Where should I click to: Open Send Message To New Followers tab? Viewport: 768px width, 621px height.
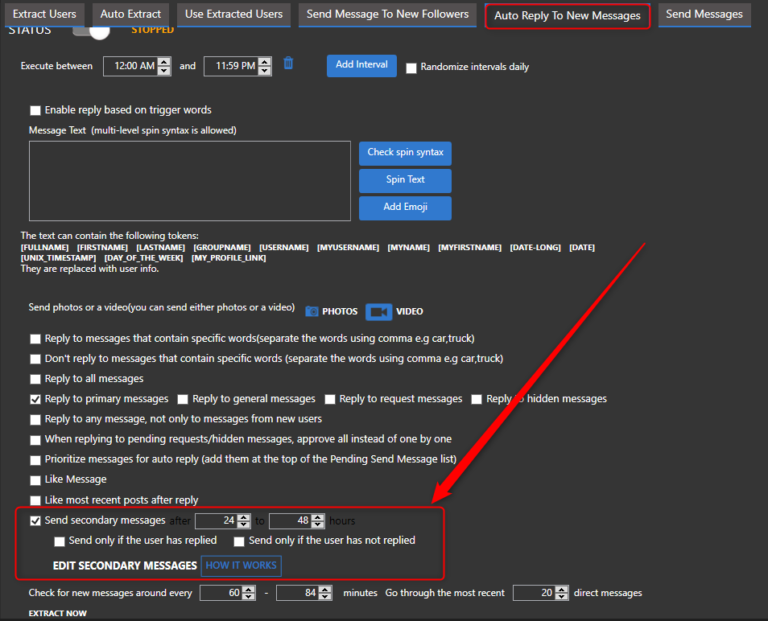387,14
